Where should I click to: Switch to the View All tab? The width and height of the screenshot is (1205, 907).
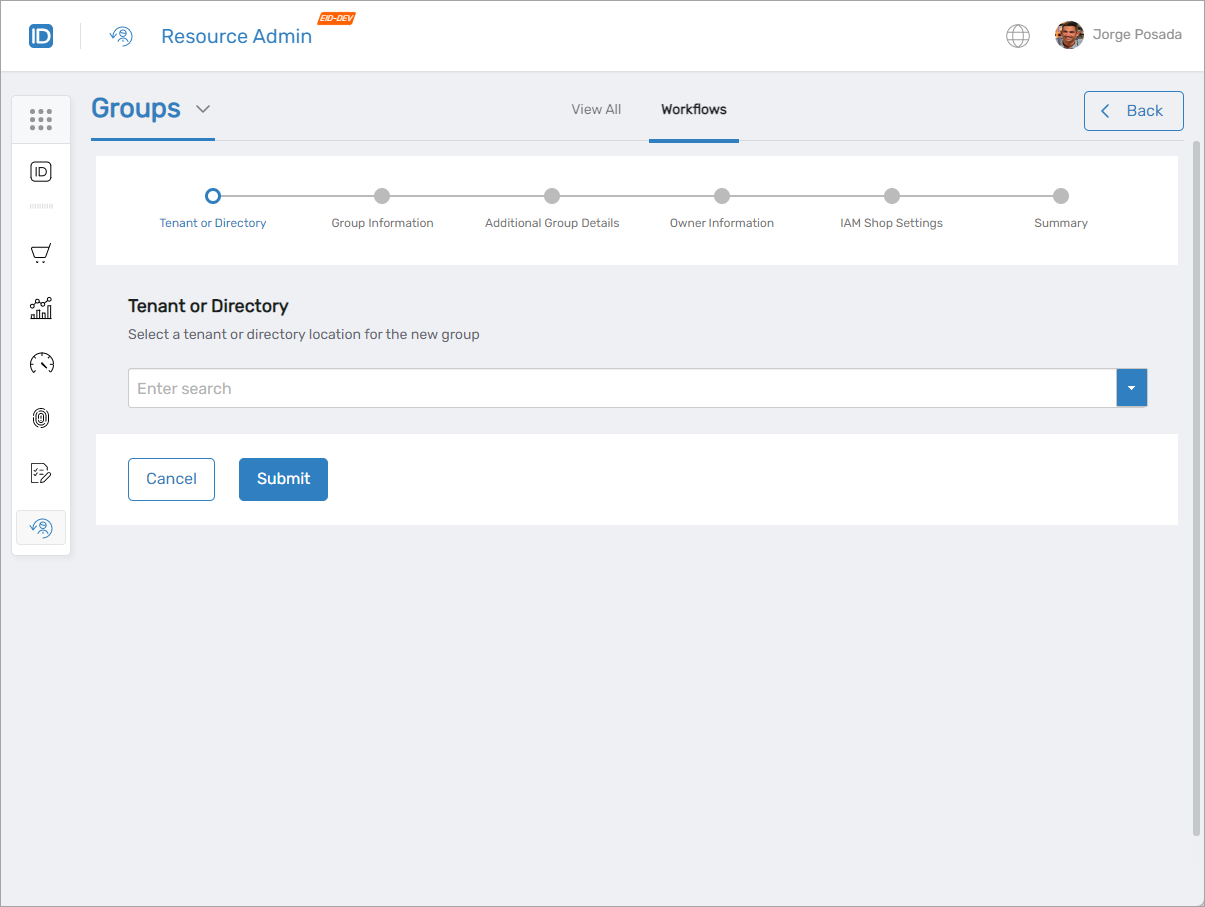tap(596, 110)
